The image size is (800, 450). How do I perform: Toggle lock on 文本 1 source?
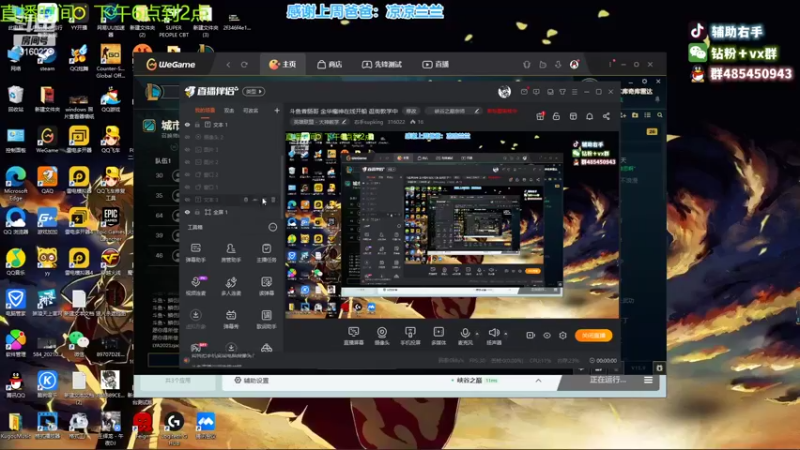click(197, 124)
